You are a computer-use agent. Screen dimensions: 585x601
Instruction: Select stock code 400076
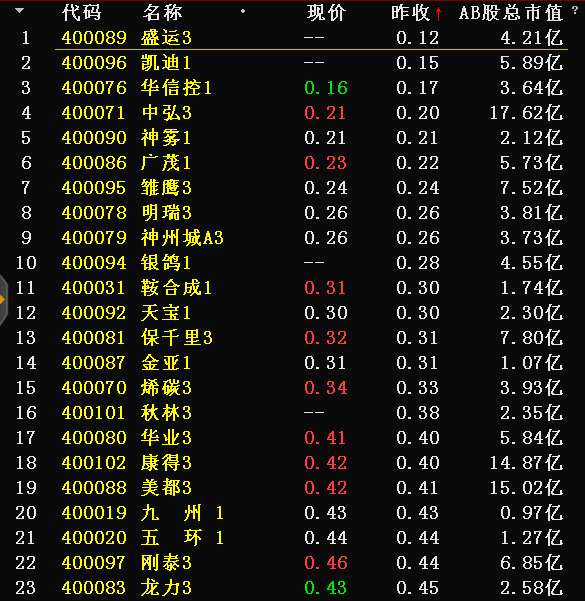(94, 88)
